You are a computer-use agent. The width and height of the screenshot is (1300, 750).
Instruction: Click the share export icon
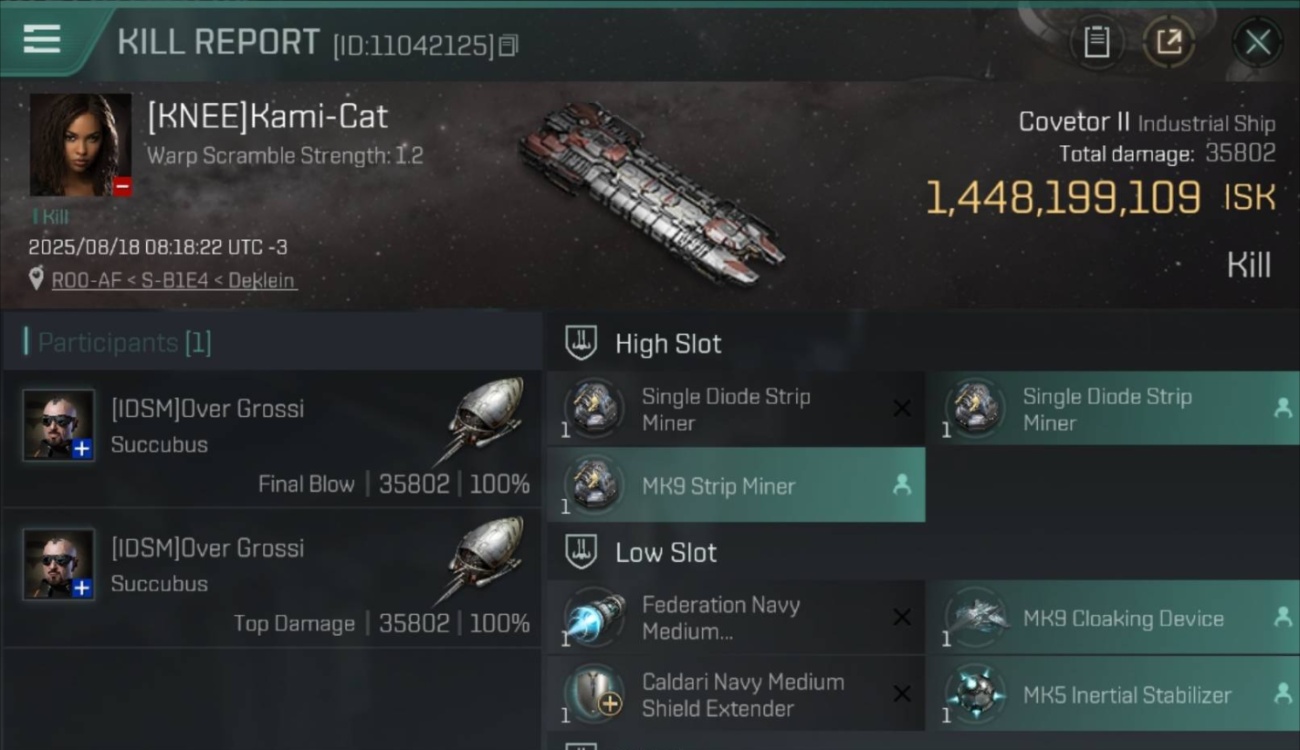click(x=1168, y=42)
